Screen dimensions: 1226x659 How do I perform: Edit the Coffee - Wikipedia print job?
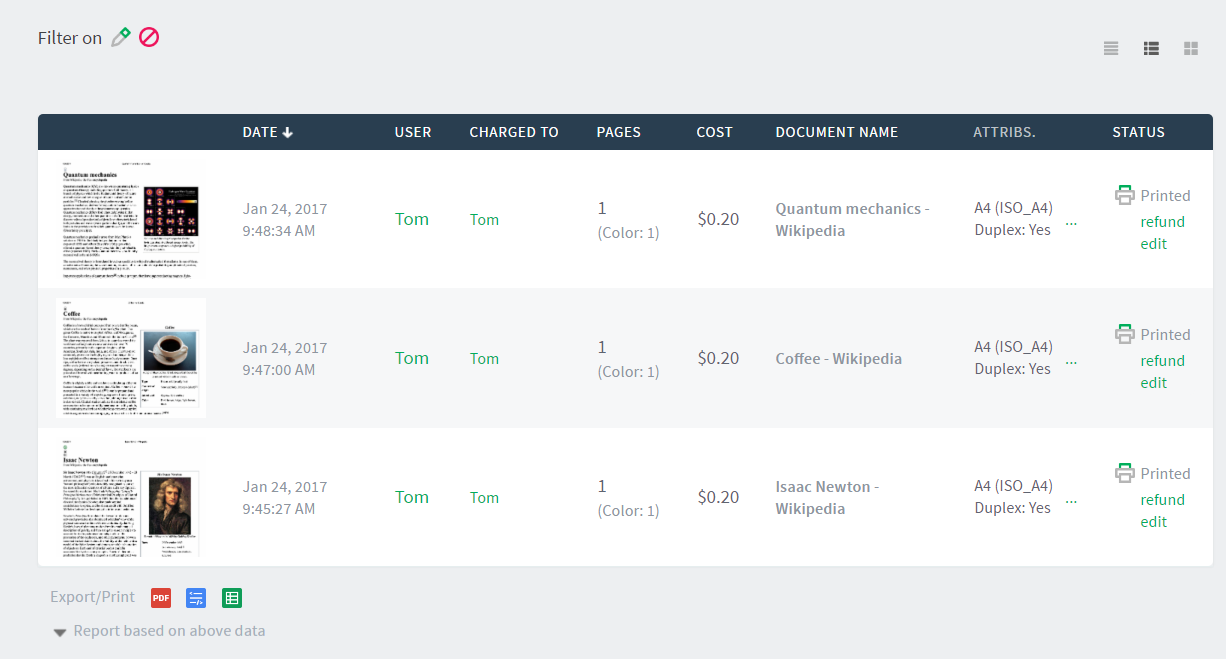coord(1153,383)
